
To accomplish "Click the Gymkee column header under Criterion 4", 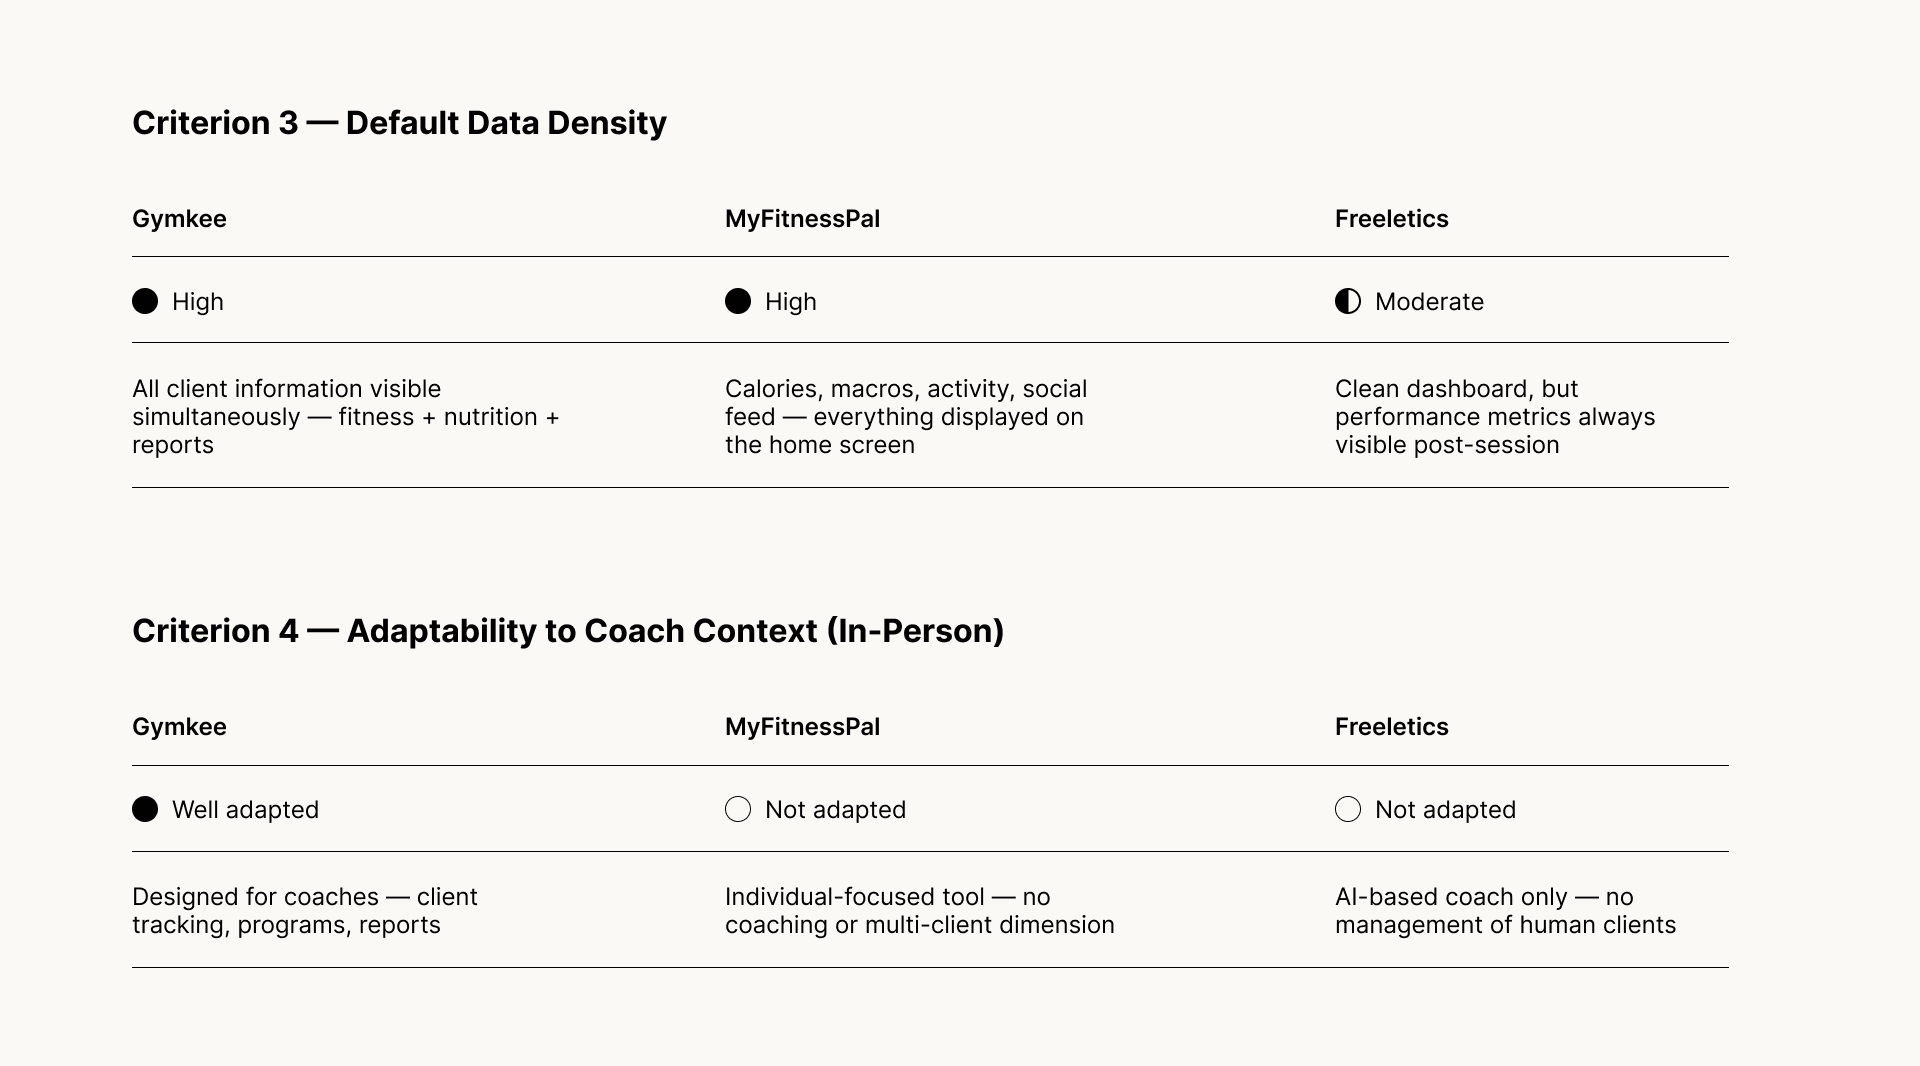I will (179, 727).
